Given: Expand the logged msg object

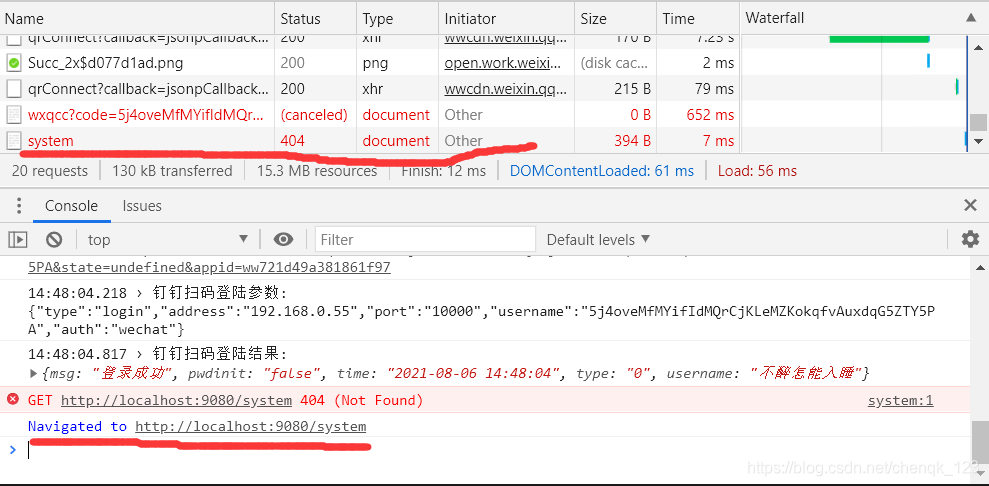Looking at the screenshot, I should (x=34, y=373).
